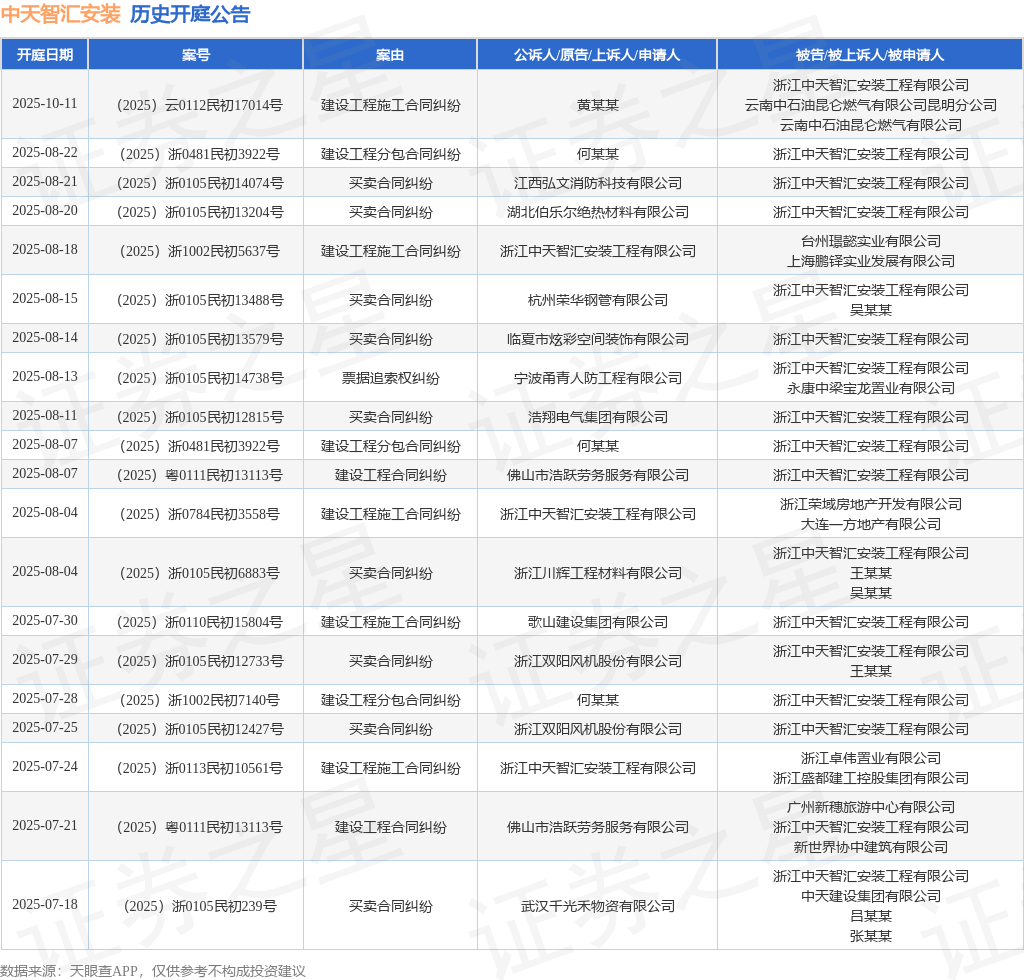The width and height of the screenshot is (1024, 980).
Task: Click 武汉千光禾物资有限公司
Action: pyautogui.click(x=598, y=906)
